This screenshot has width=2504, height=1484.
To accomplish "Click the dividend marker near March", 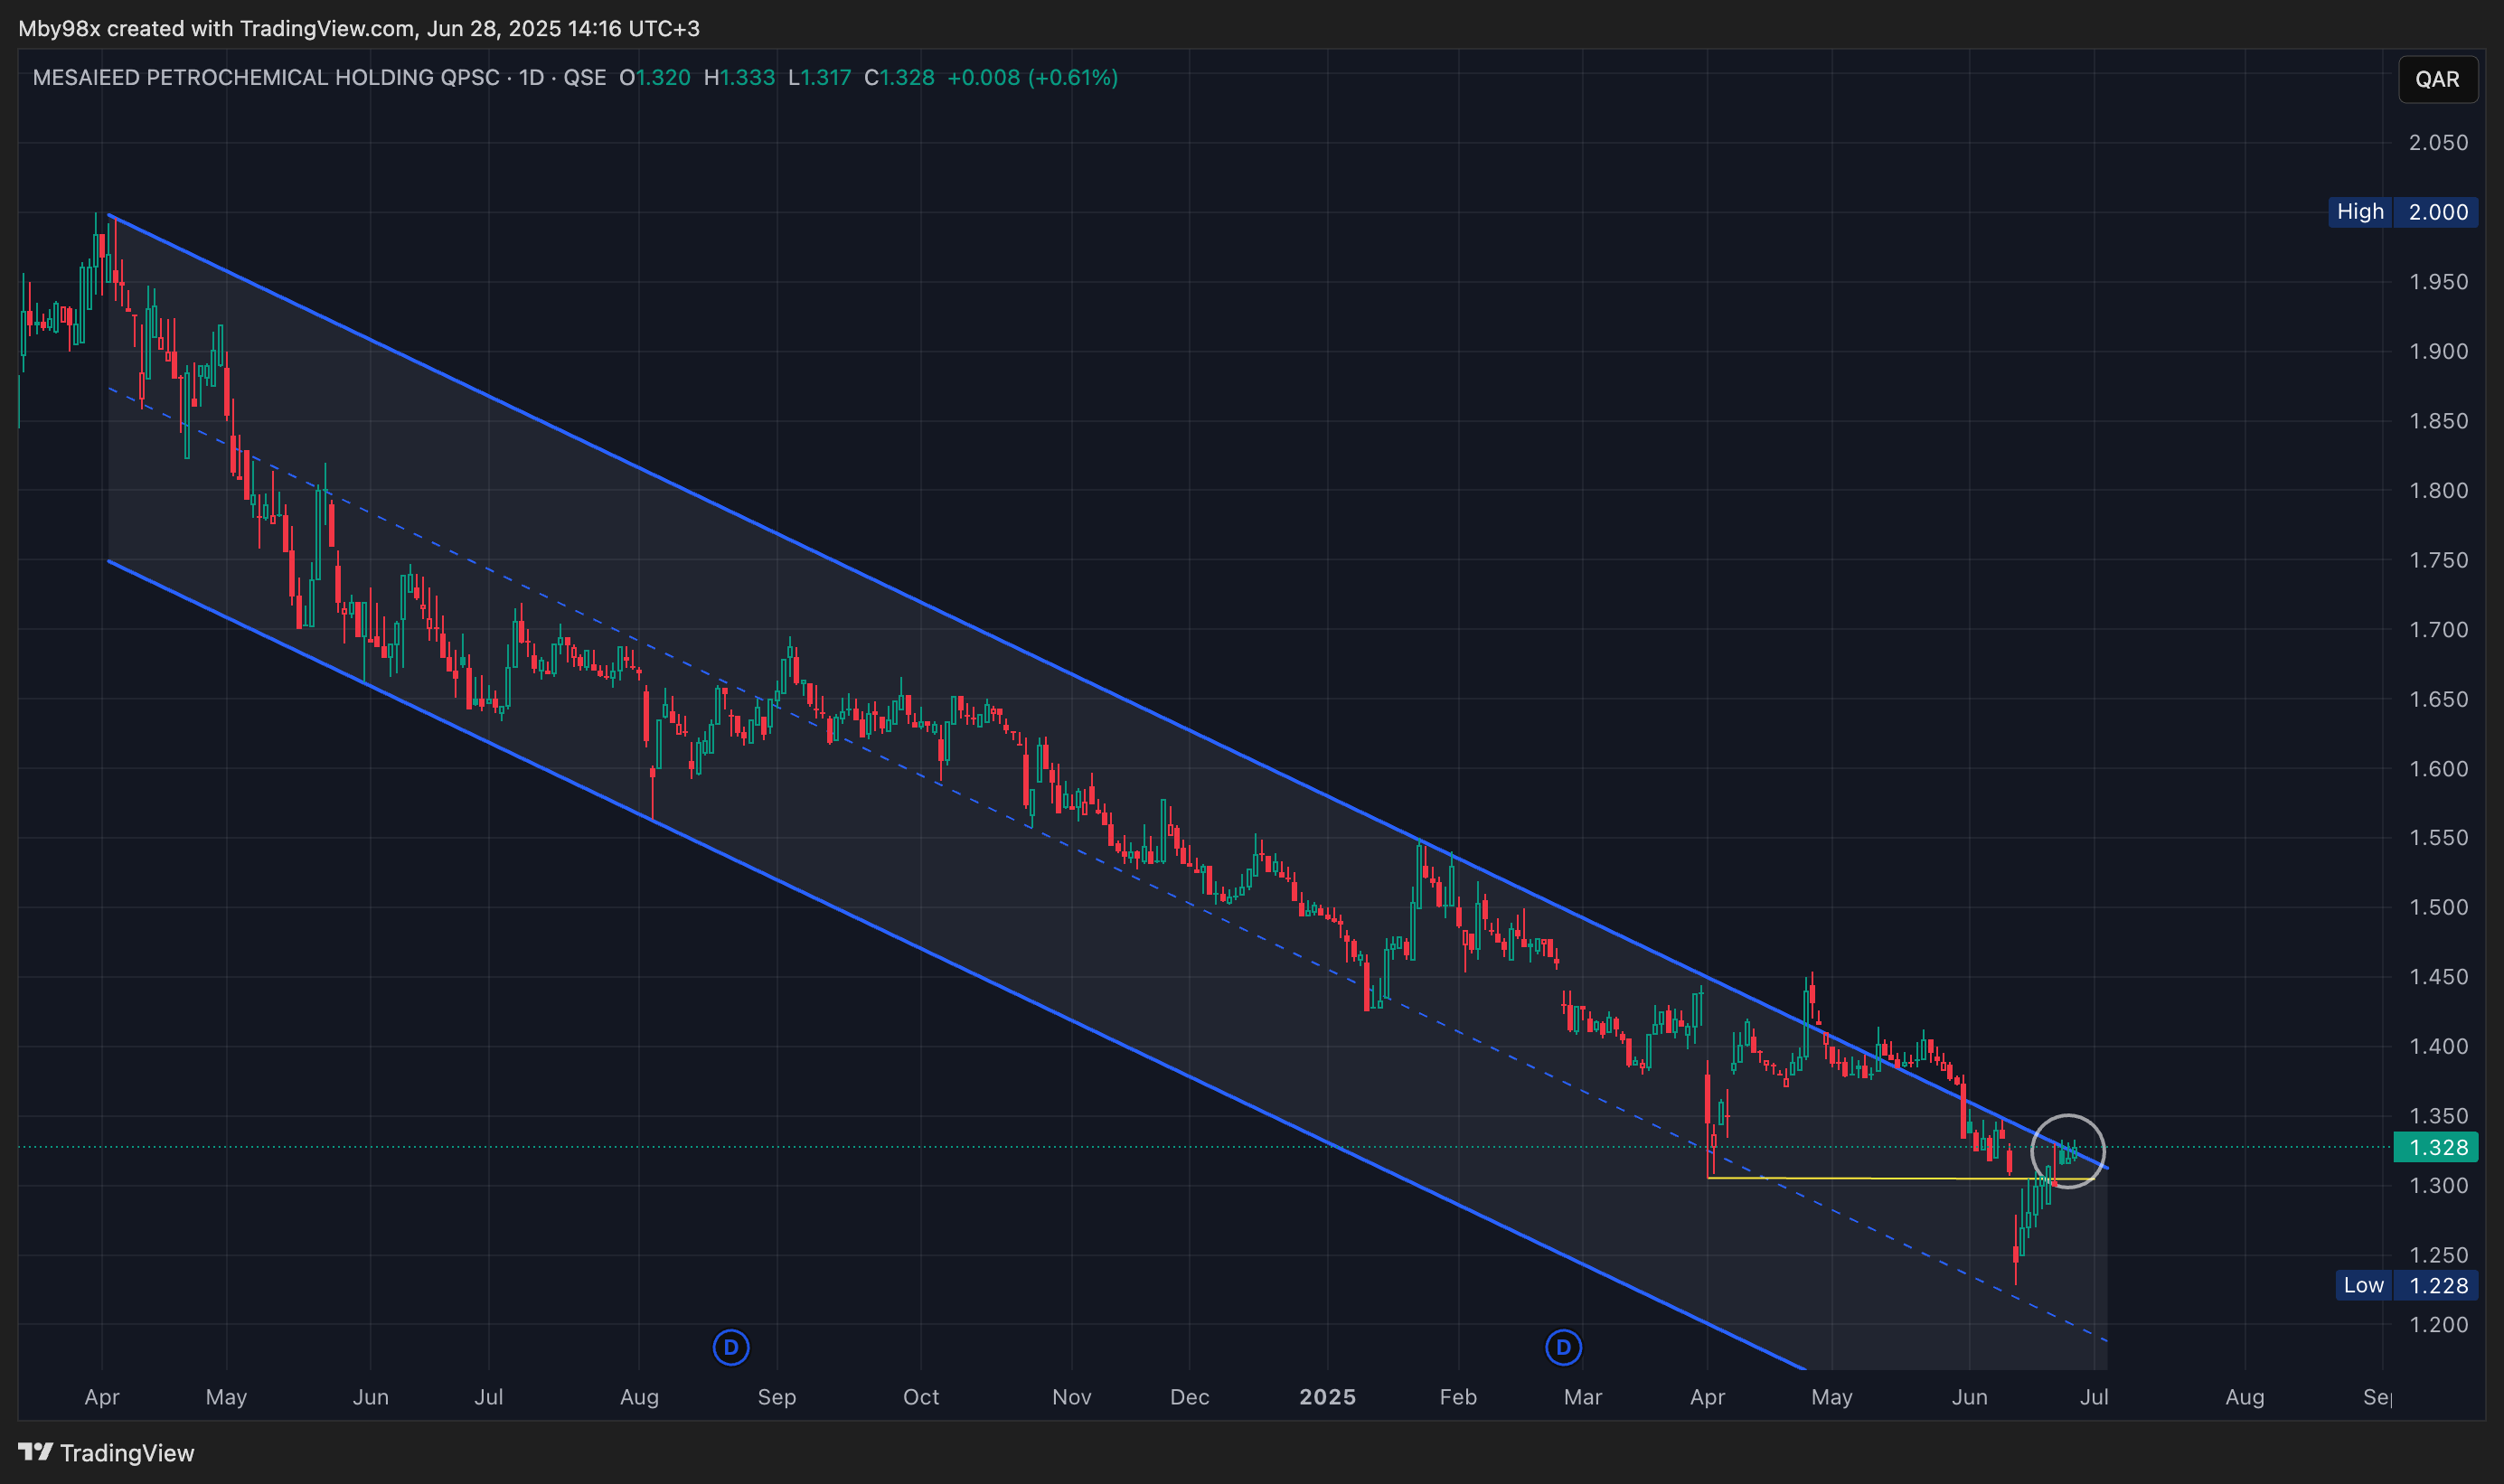I will click(1563, 1347).
